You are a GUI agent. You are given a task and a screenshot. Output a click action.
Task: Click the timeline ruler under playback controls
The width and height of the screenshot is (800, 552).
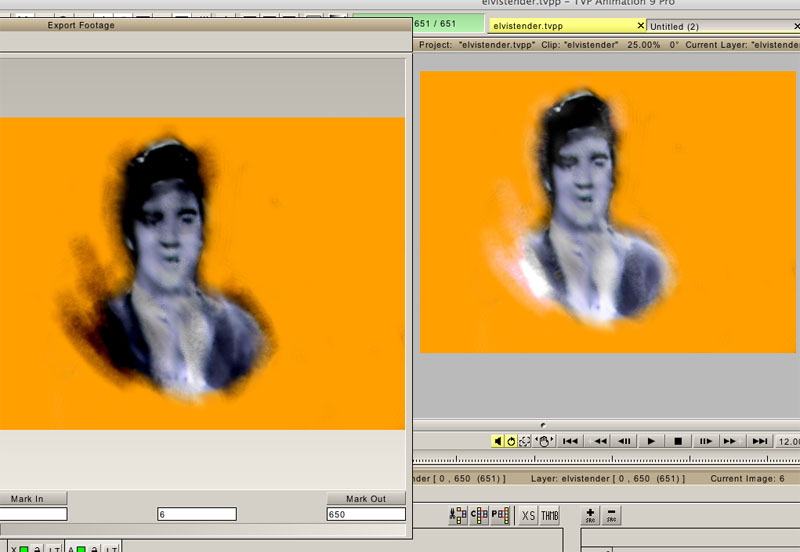click(606, 459)
